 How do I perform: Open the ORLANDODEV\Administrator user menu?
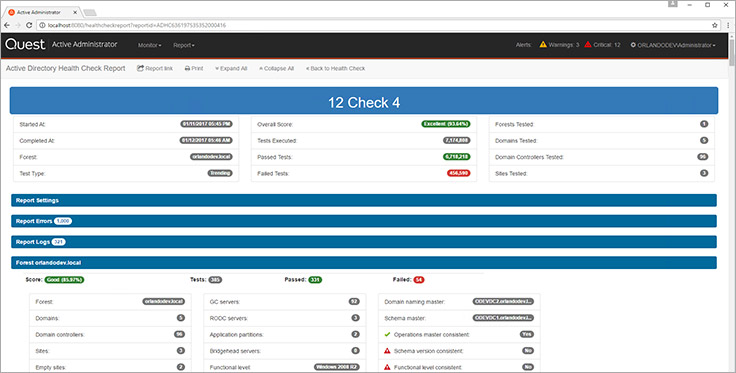[x=673, y=45]
